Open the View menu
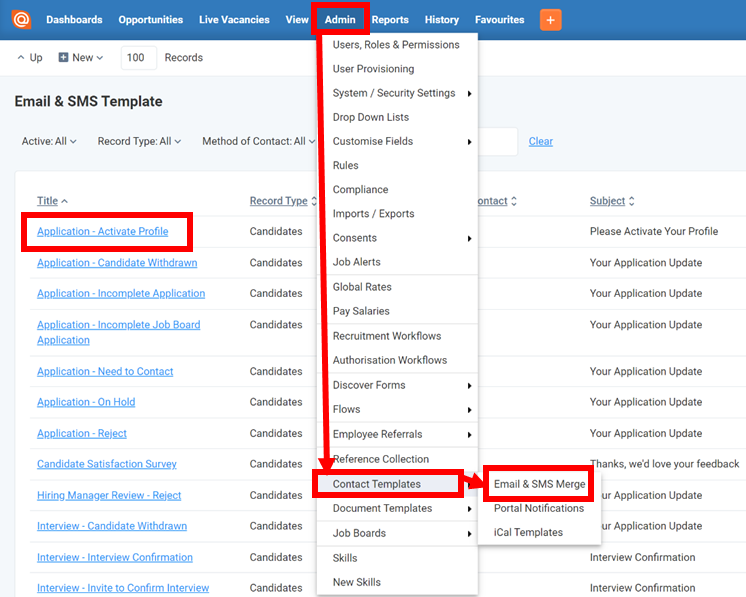The width and height of the screenshot is (746, 597). (x=297, y=20)
